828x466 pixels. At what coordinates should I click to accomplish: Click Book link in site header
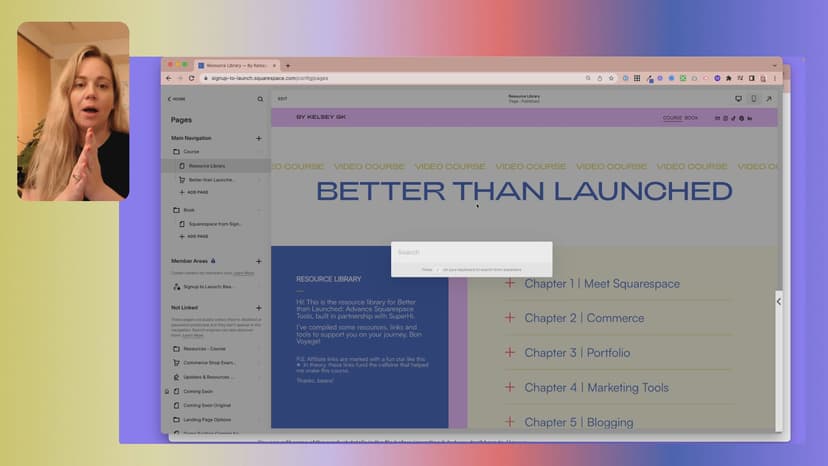click(691, 118)
